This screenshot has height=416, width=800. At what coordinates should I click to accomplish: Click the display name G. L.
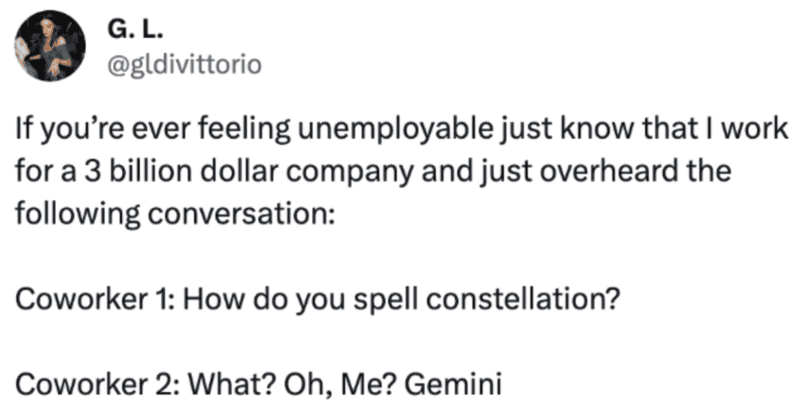coord(135,30)
